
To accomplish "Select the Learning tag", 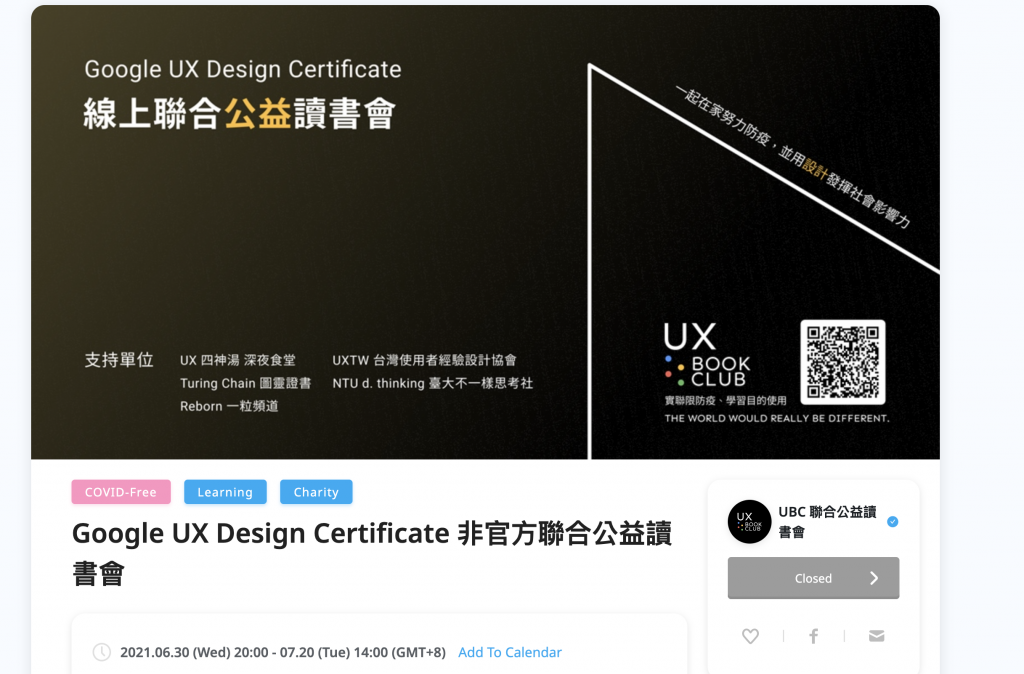I will [225, 492].
